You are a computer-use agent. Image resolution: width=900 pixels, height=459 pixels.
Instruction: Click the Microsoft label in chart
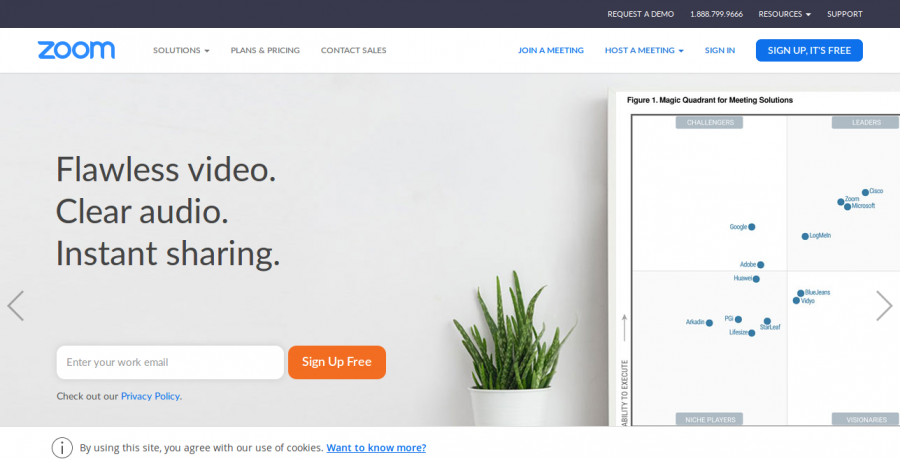(863, 206)
